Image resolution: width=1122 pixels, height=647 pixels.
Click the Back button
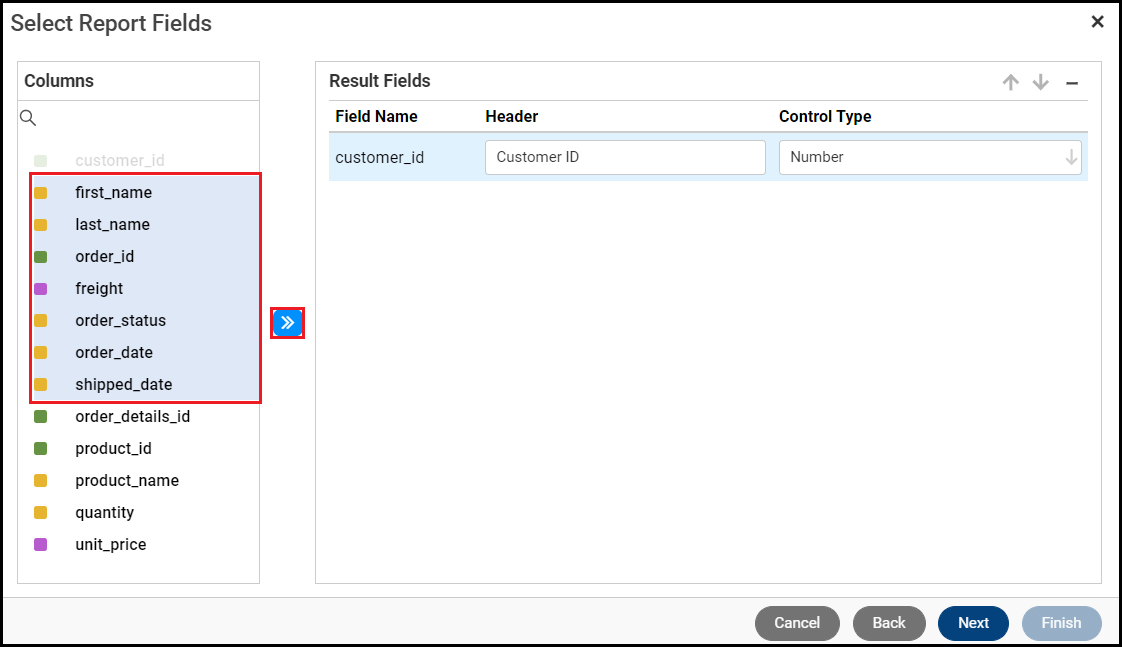[x=889, y=623]
